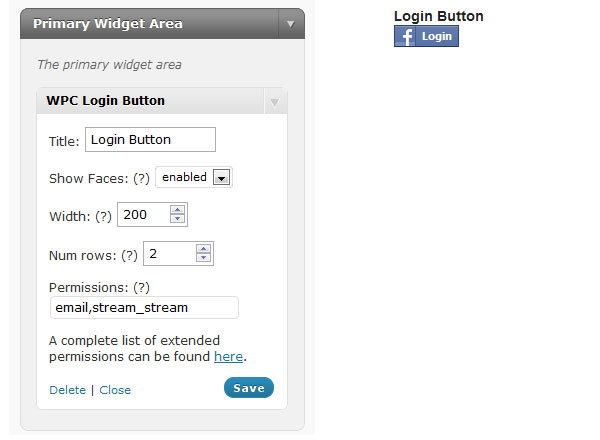The width and height of the screenshot is (600, 440).
Task: Close the widget settings via Close link
Action: pyautogui.click(x=115, y=390)
